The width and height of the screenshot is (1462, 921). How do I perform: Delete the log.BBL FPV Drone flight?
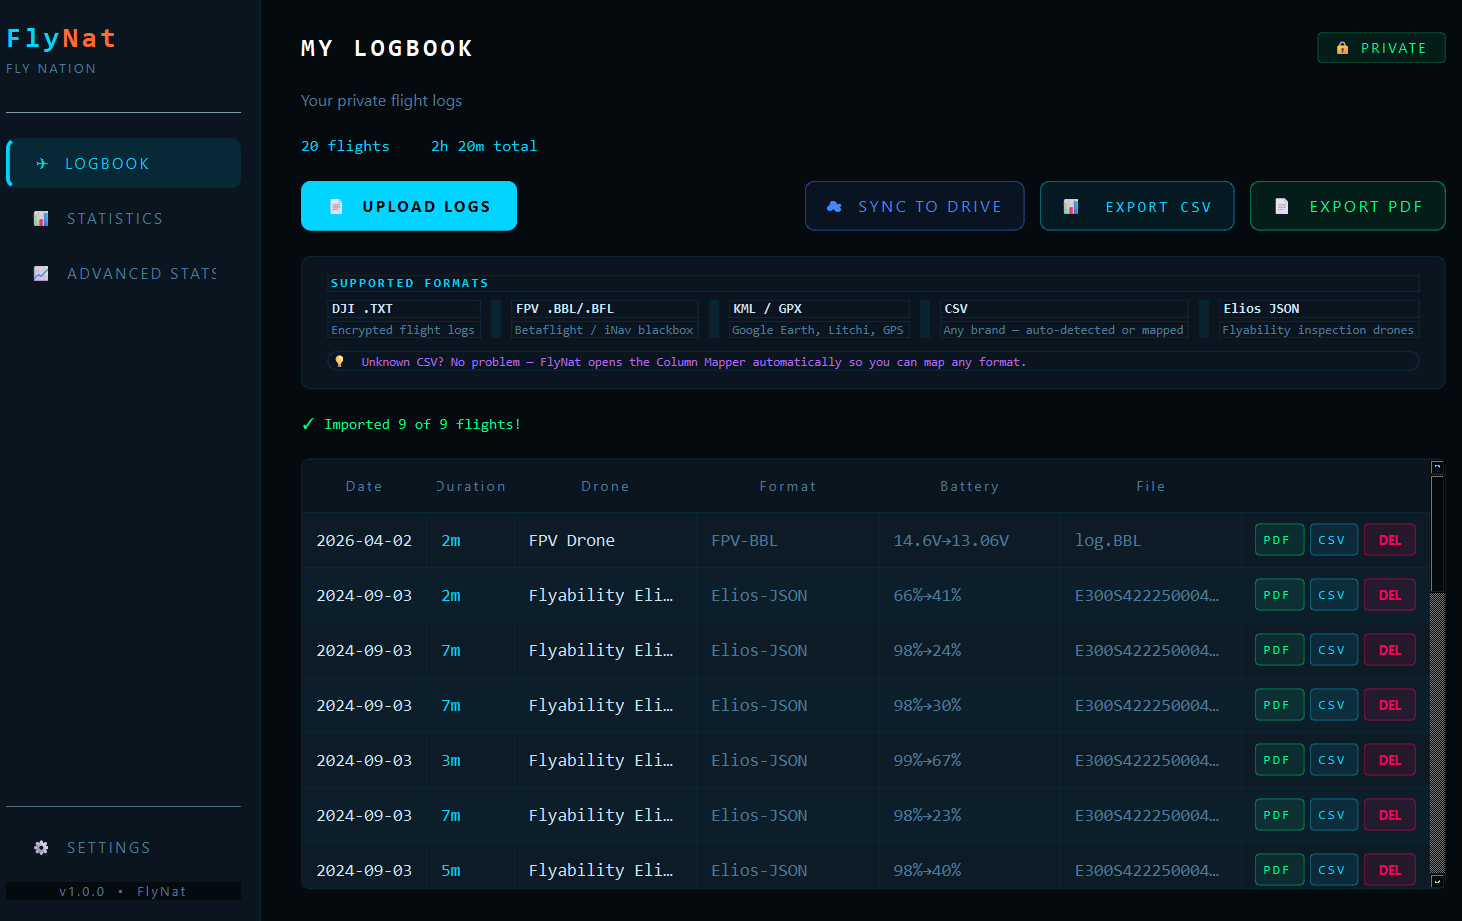pos(1390,540)
